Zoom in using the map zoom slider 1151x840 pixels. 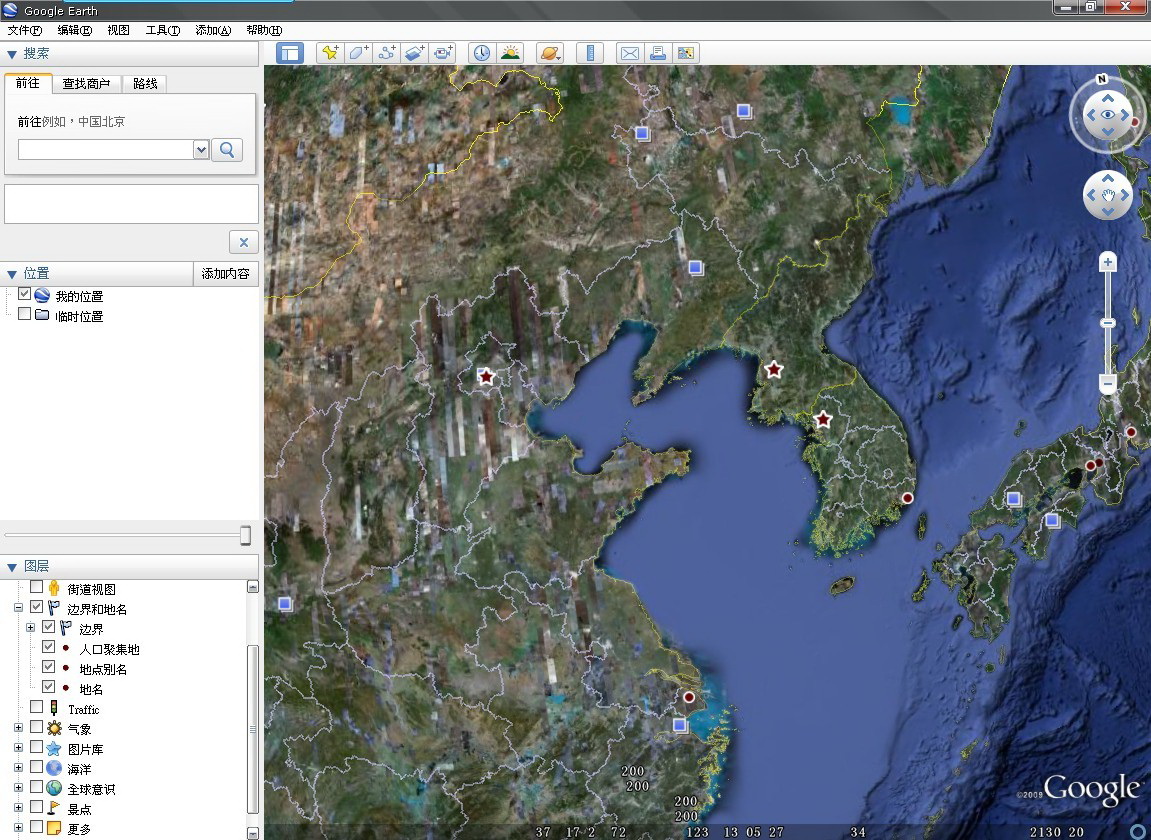(x=1107, y=261)
